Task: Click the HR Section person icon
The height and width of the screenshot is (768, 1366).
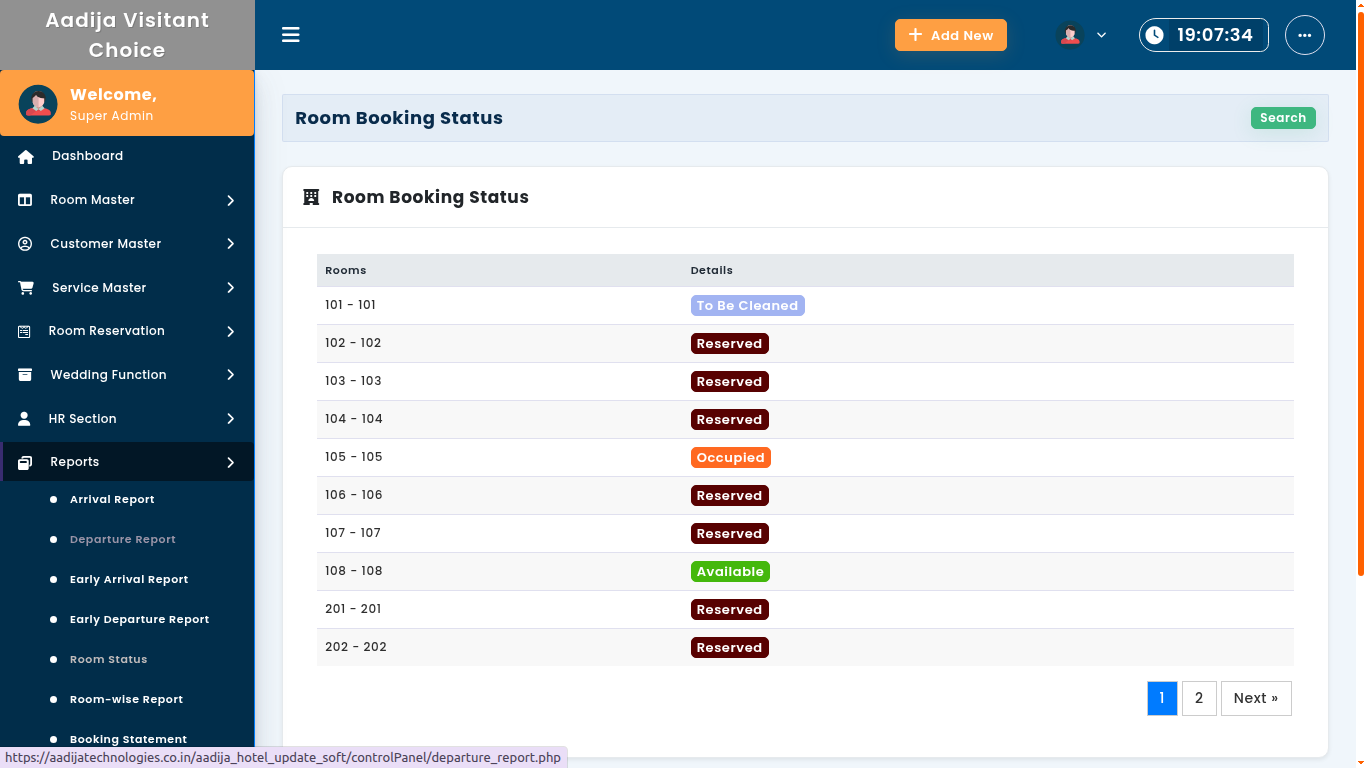Action: tap(25, 419)
